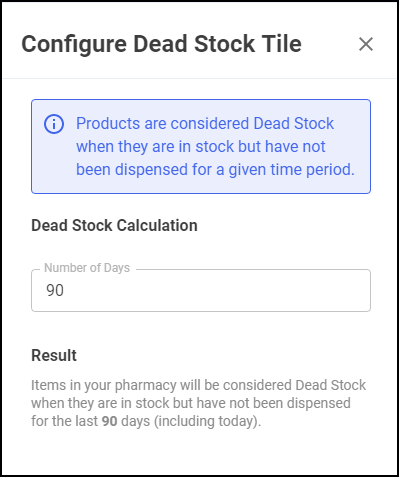Close the Configure Dead Stock Tile panel
This screenshot has height=477, width=399.
pos(366,44)
